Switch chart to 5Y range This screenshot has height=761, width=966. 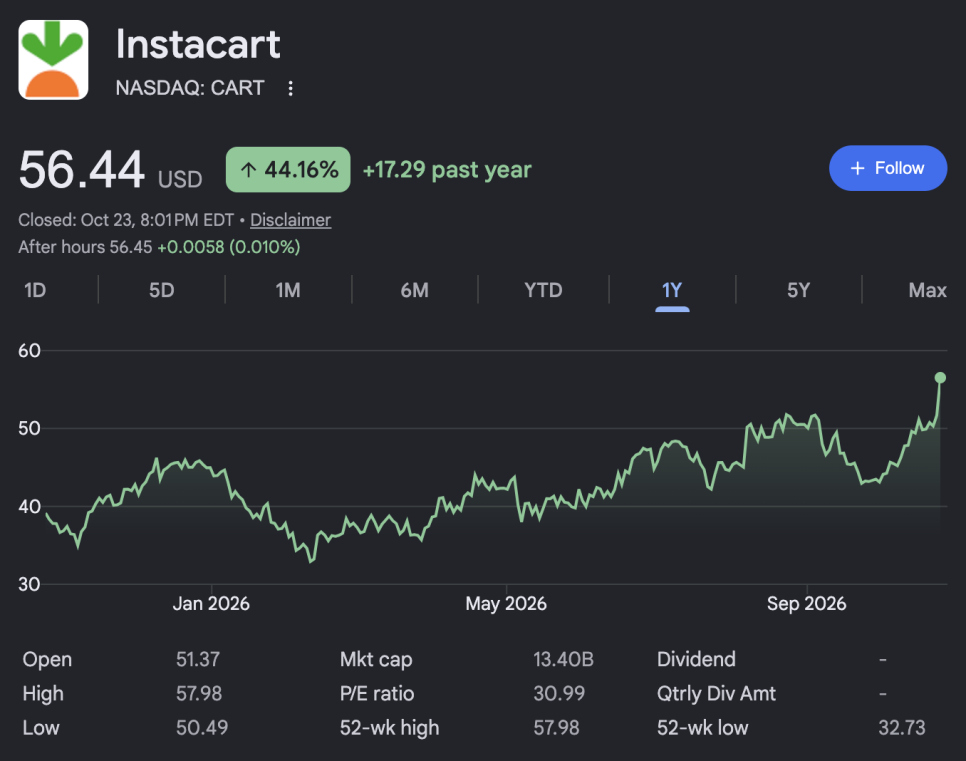[798, 290]
